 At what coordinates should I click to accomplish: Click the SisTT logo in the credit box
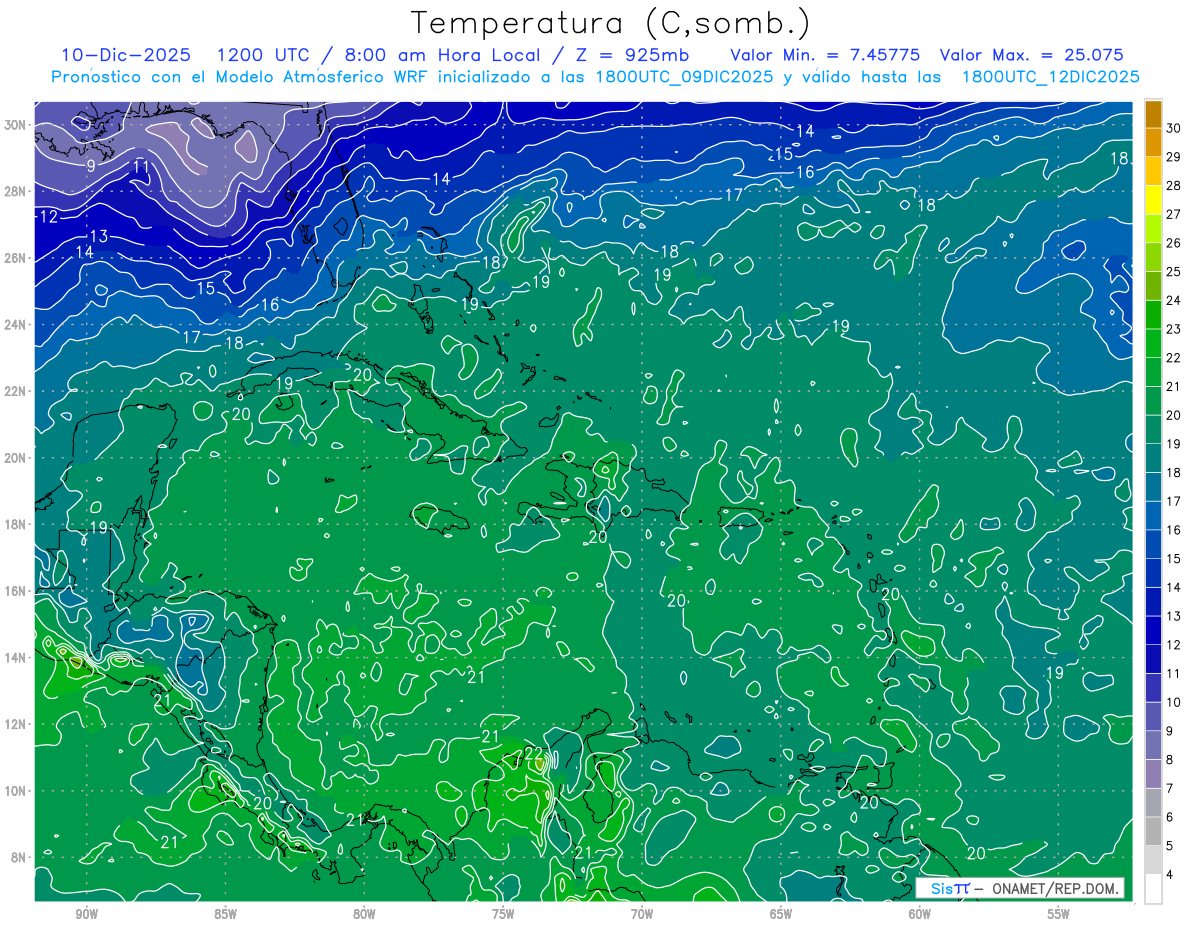949,888
